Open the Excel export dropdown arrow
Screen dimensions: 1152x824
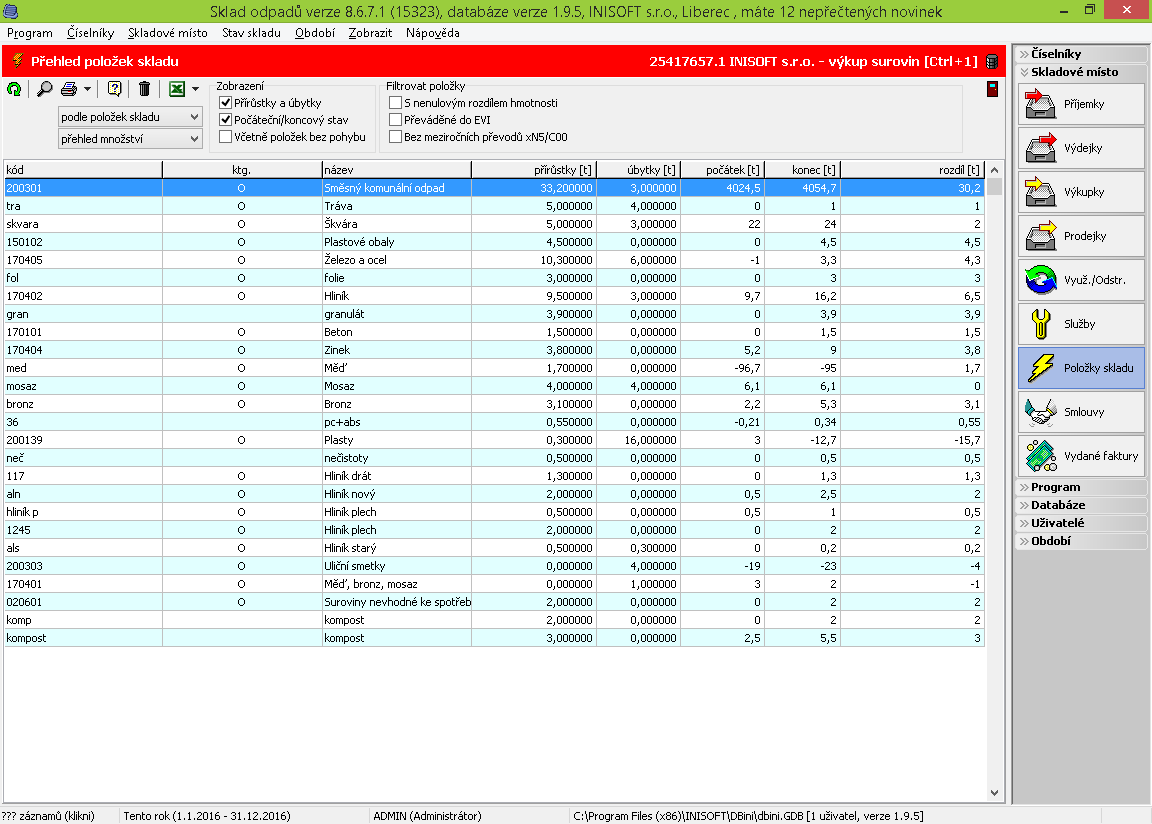(195, 89)
